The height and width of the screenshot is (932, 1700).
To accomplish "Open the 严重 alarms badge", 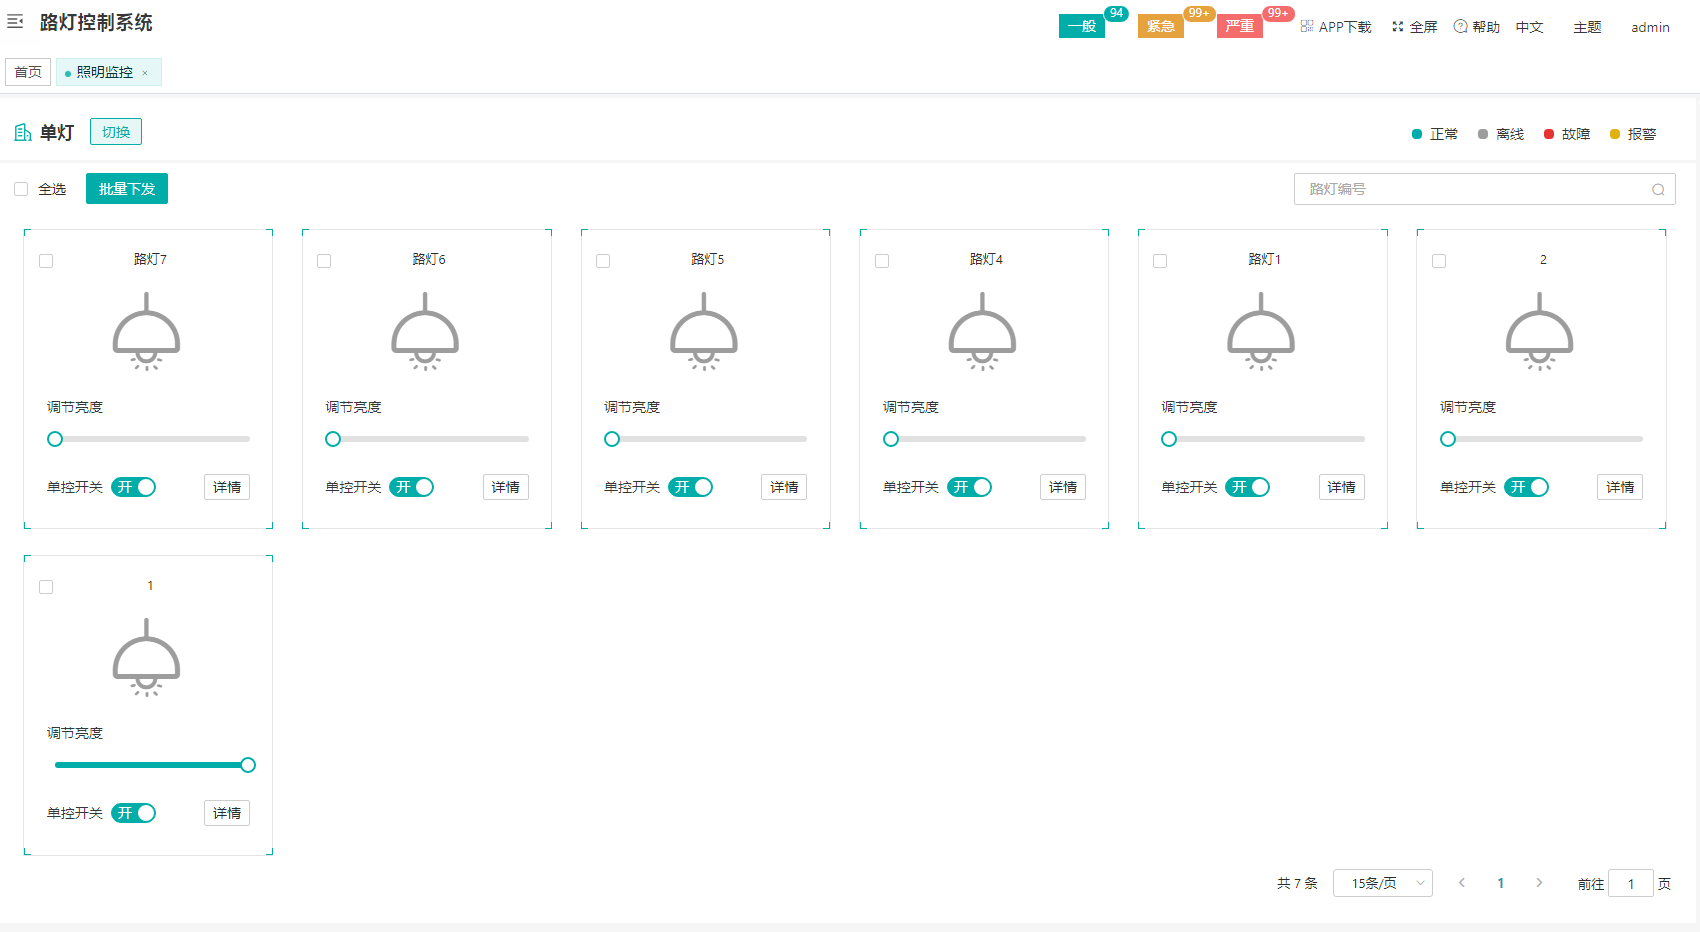I will pyautogui.click(x=1240, y=26).
